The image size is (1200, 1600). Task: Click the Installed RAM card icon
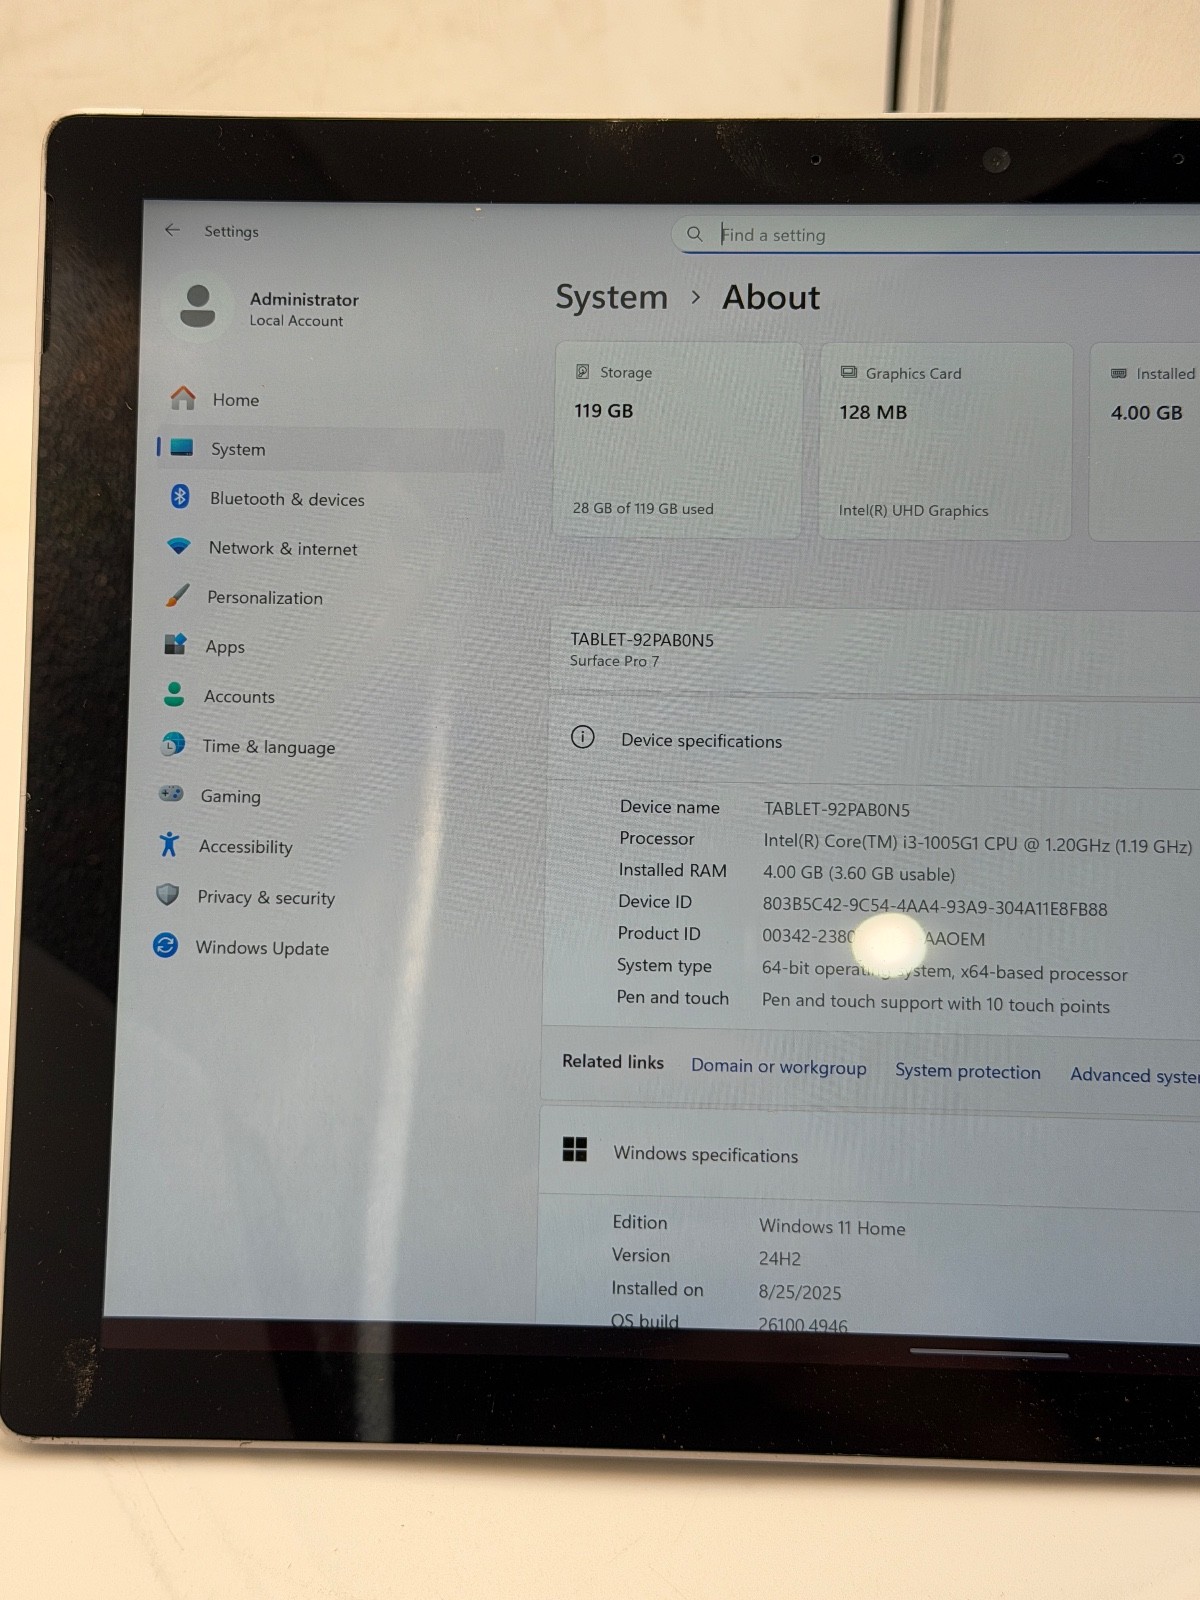click(x=1119, y=373)
